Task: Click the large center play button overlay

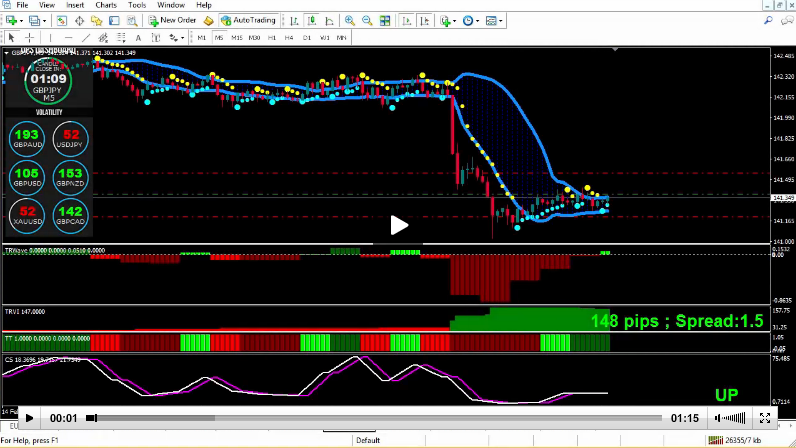Action: (x=399, y=225)
